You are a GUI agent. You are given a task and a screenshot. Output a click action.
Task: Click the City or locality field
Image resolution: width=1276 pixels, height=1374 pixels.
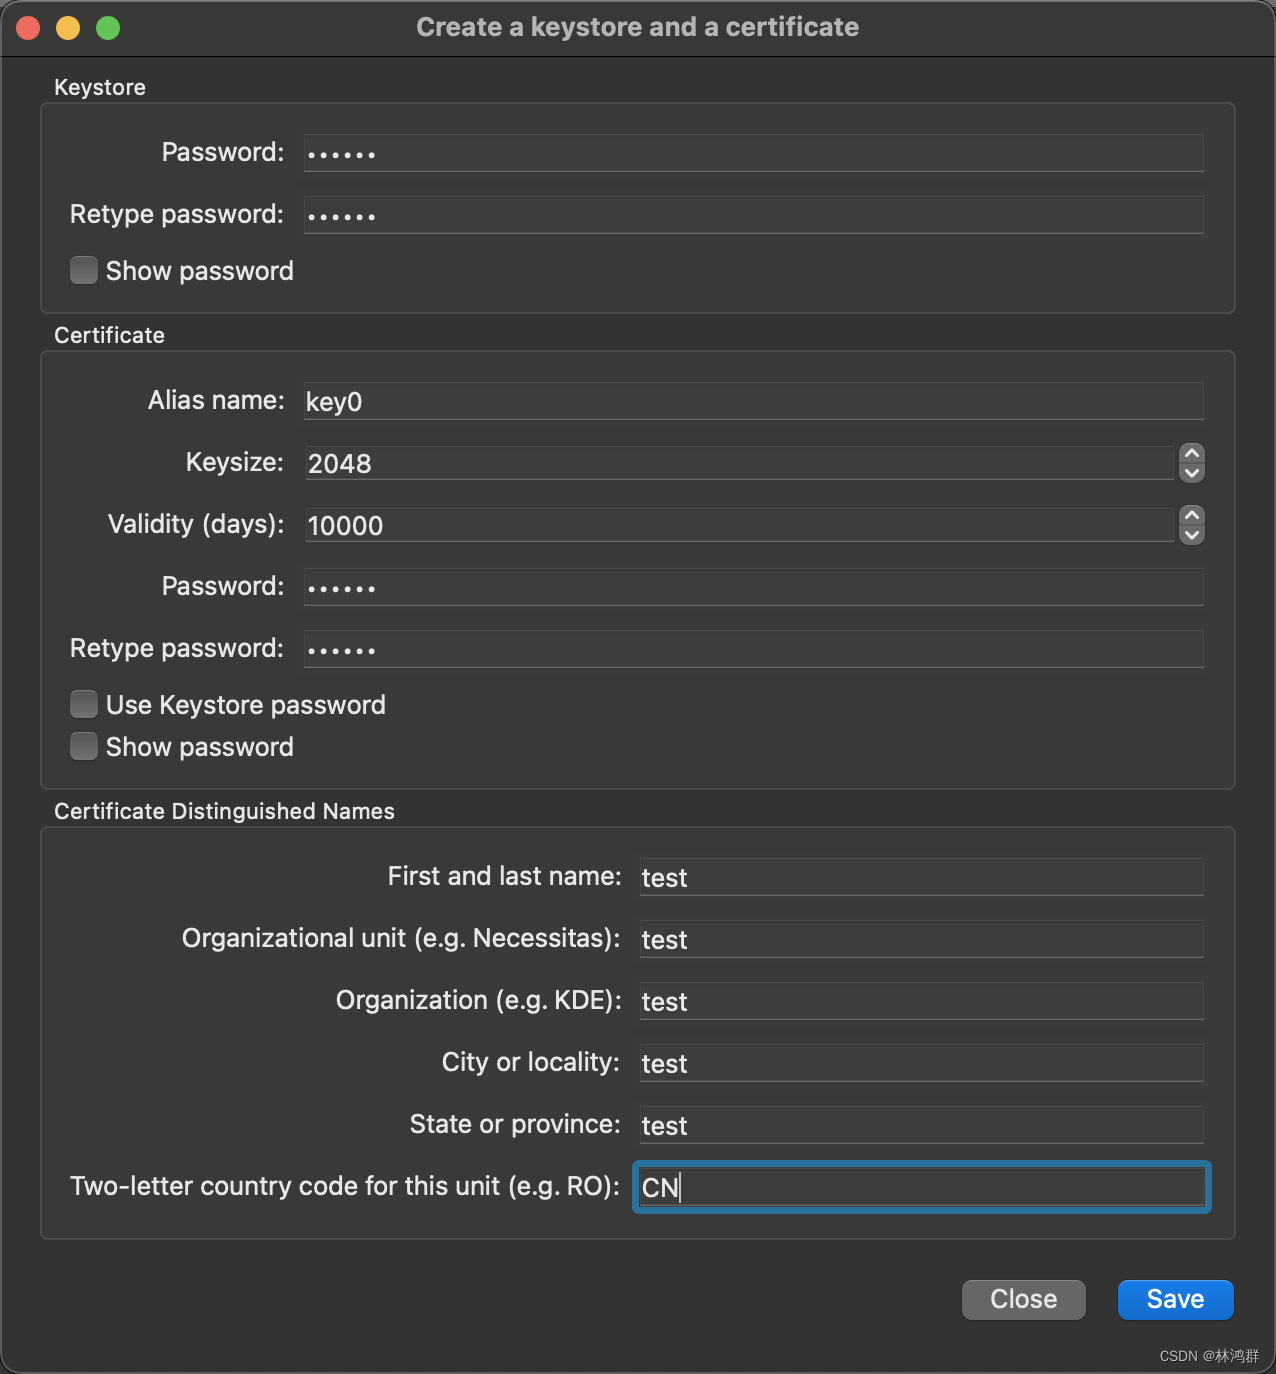(x=921, y=1063)
